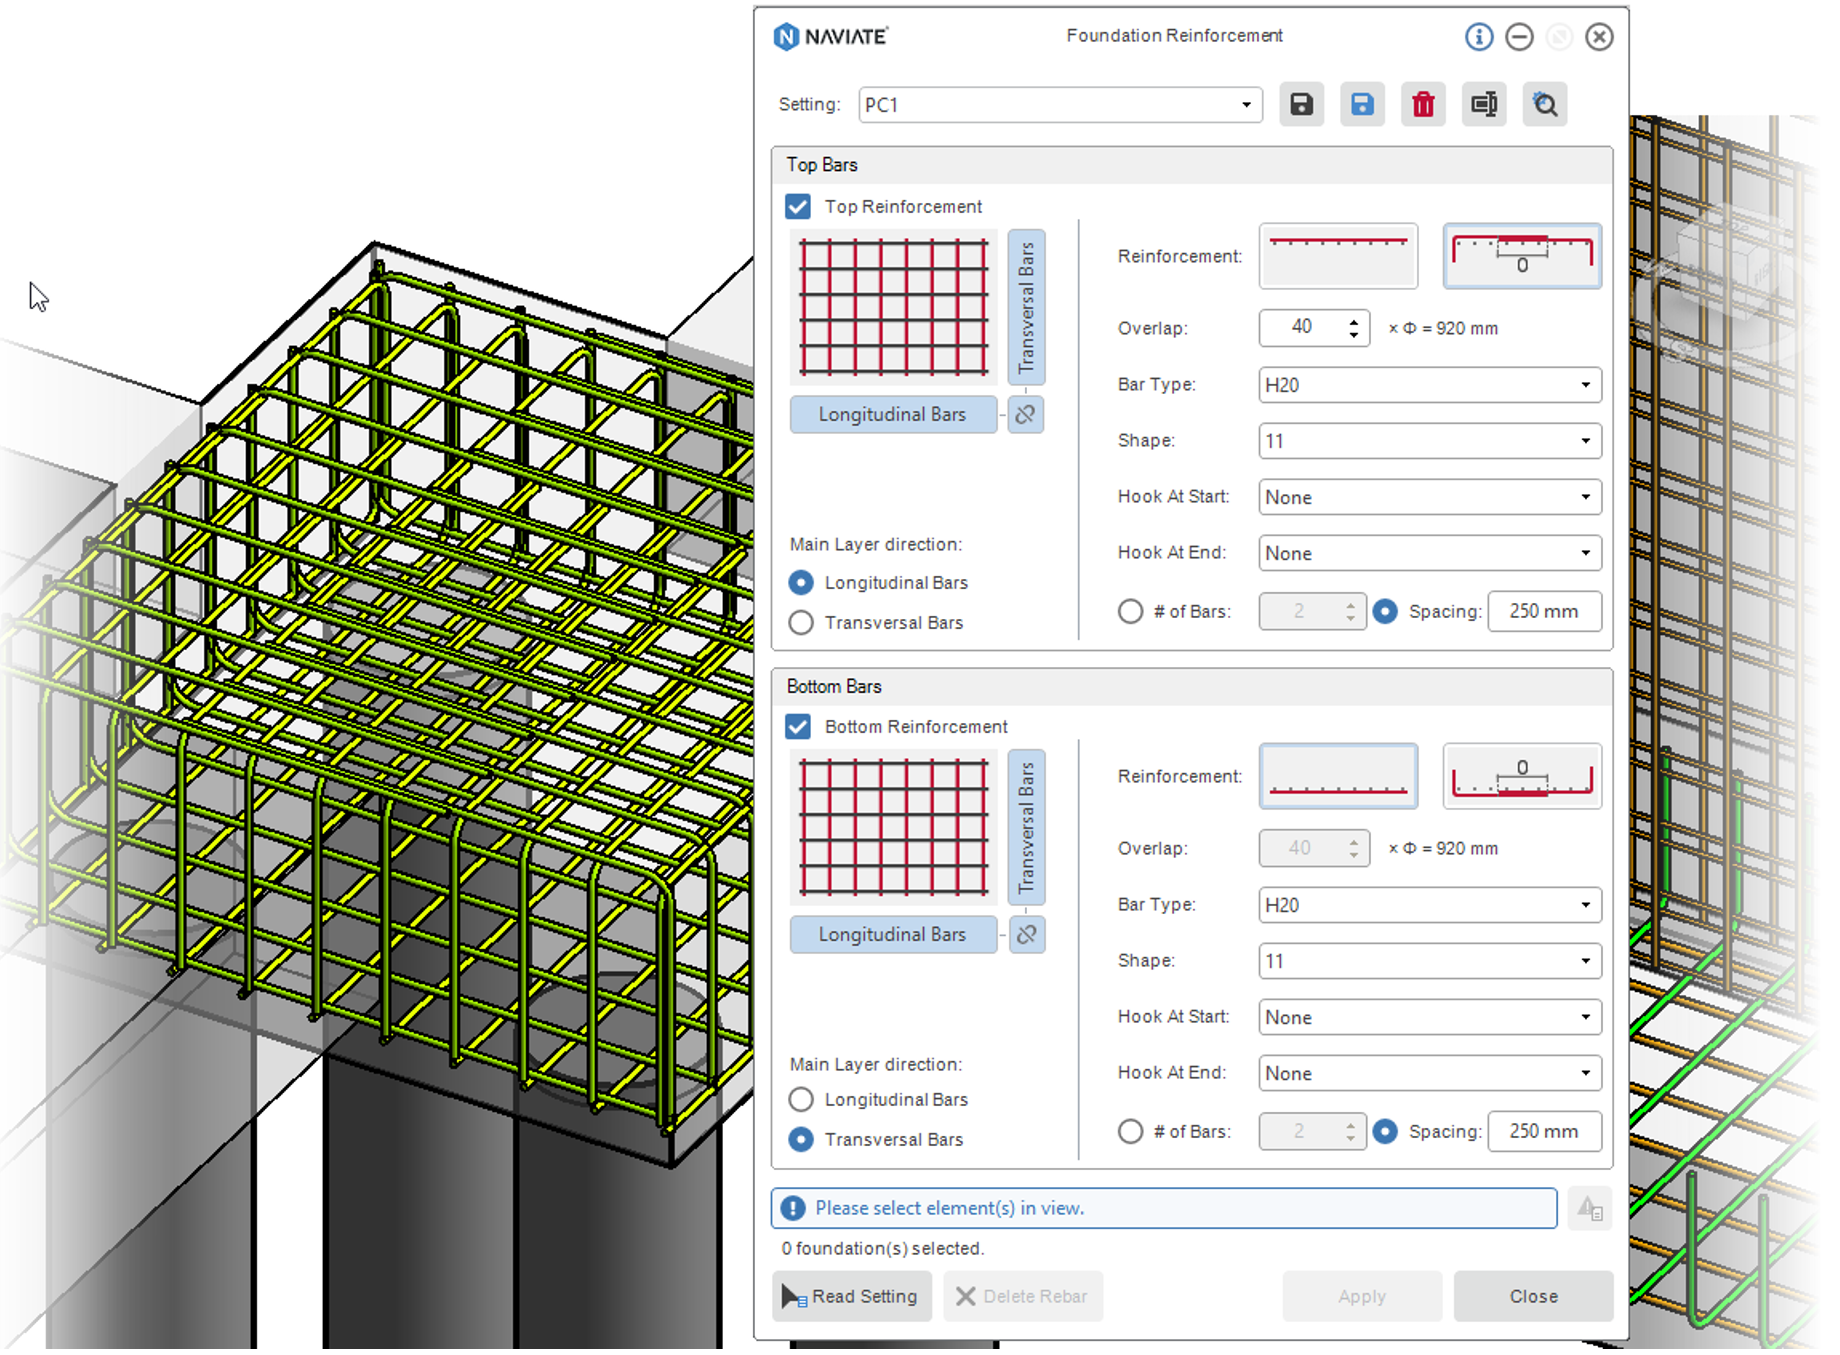The height and width of the screenshot is (1355, 1840).
Task: Click the Close button
Action: 1532,1296
